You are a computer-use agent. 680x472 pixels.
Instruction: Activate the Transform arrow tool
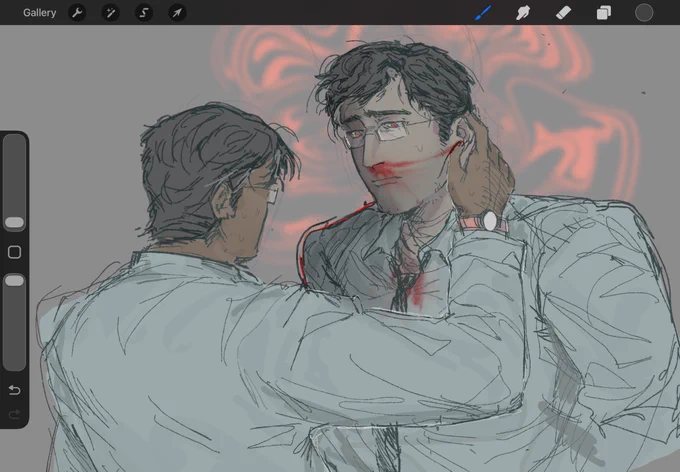[x=177, y=13]
